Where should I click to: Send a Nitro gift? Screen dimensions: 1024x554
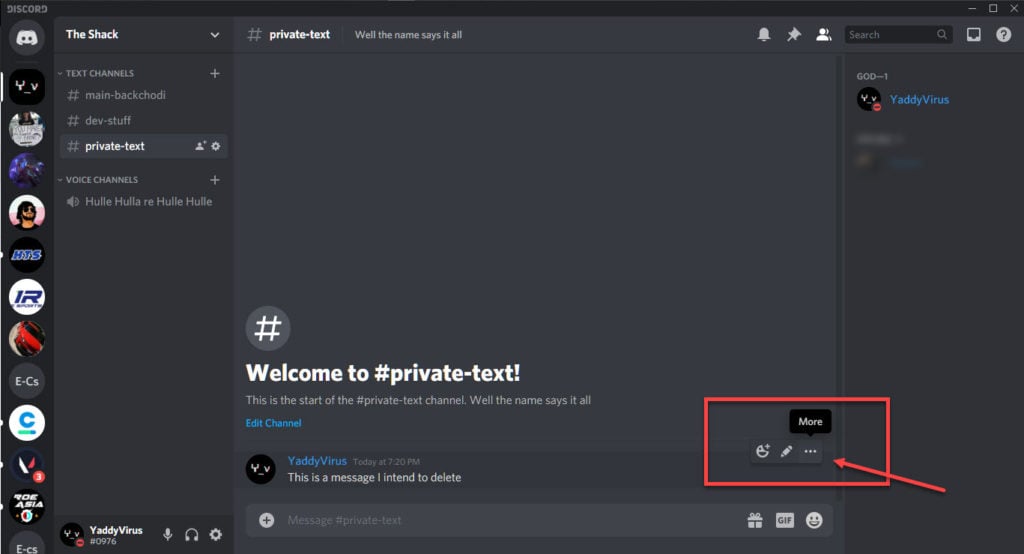pyautogui.click(x=755, y=520)
